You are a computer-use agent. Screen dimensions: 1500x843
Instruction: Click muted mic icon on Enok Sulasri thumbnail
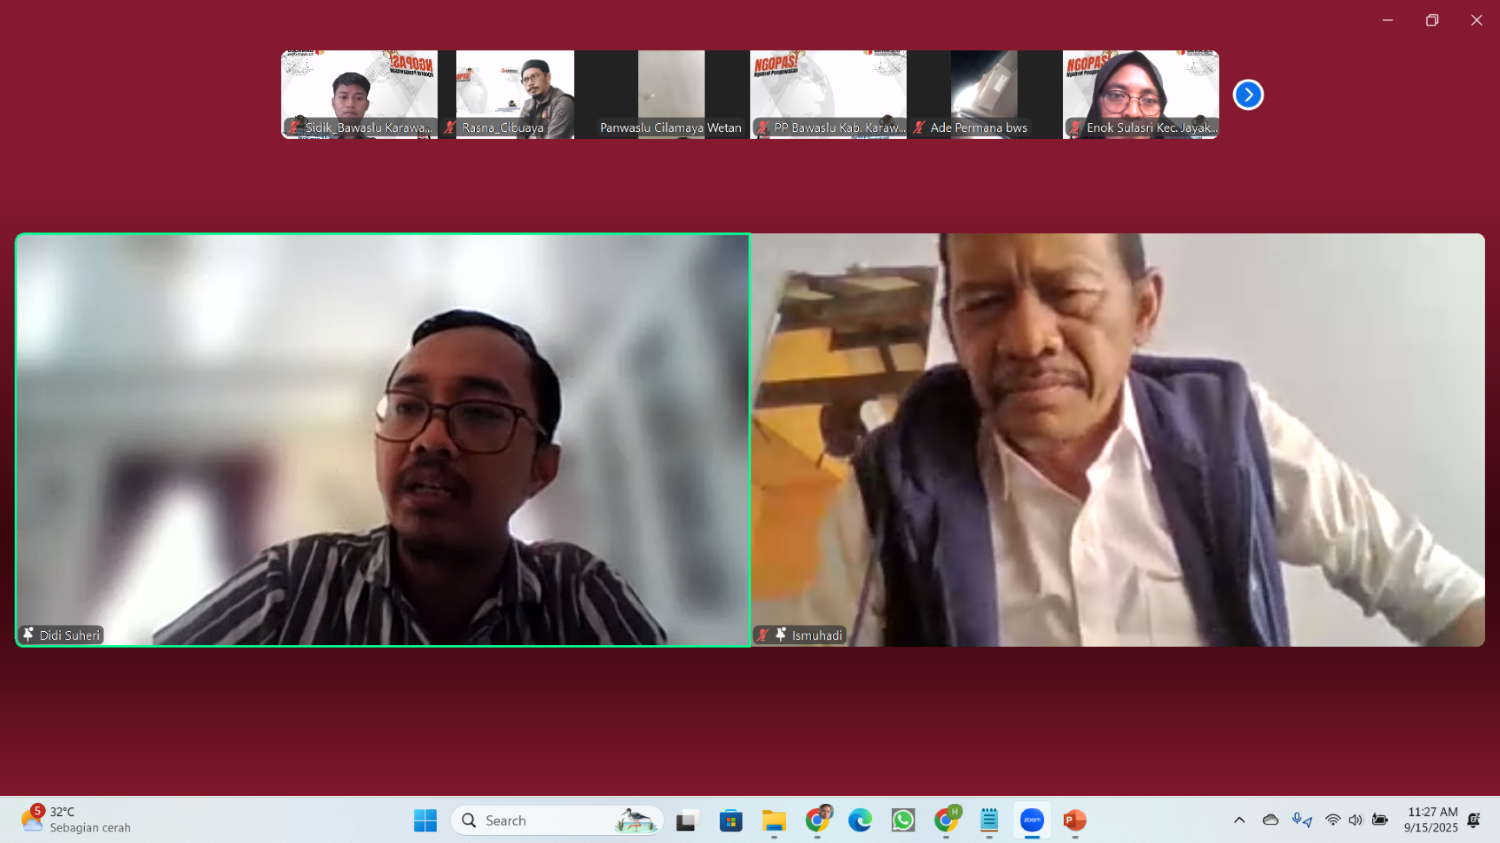(1075, 127)
